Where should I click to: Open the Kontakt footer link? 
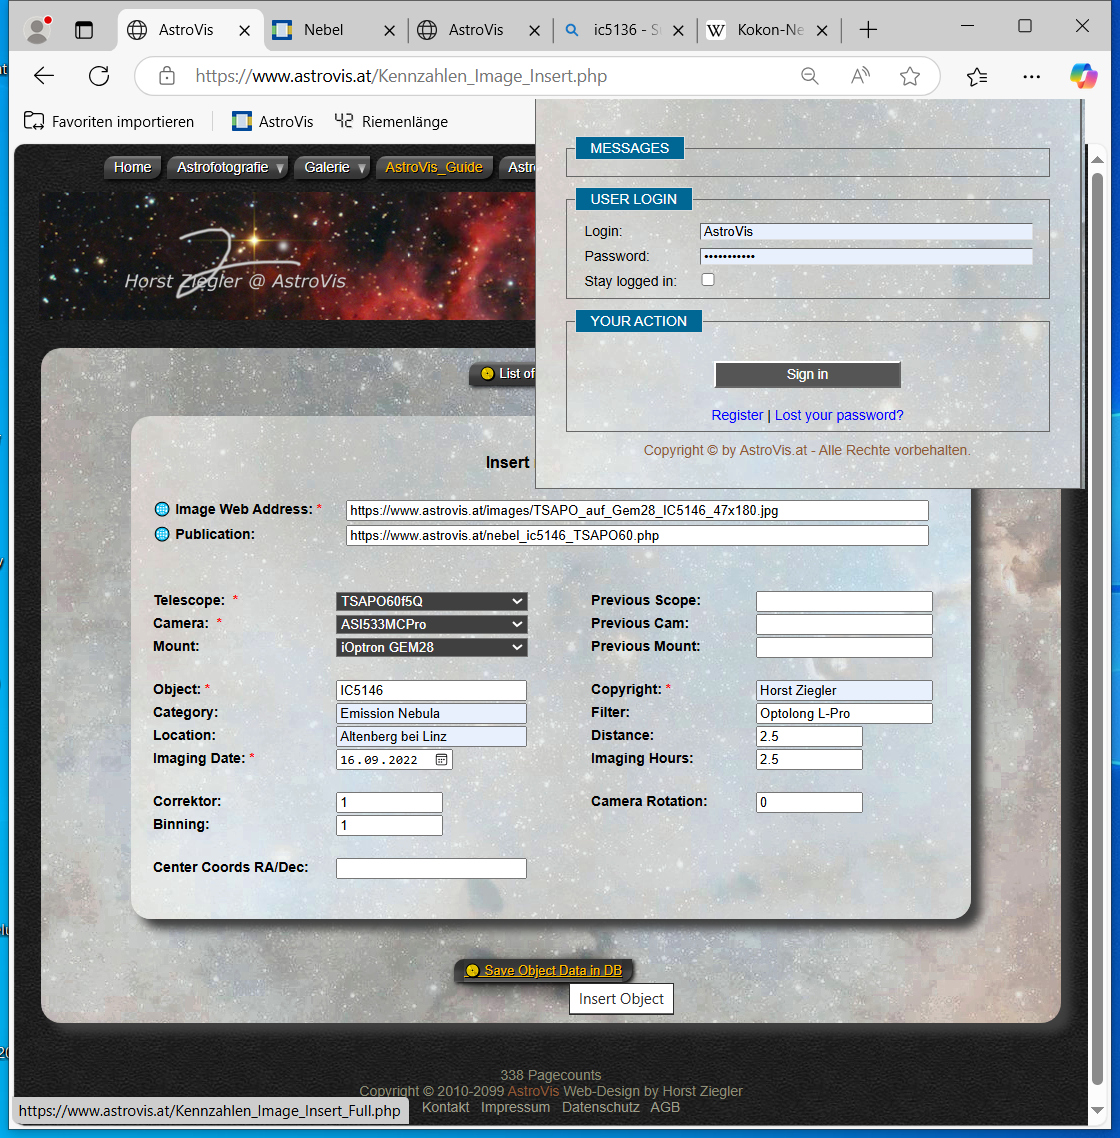point(445,1108)
